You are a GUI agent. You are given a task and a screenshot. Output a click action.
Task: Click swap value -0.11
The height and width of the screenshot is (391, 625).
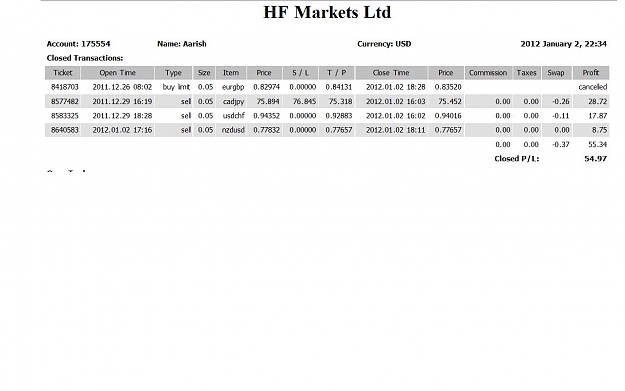[561, 116]
